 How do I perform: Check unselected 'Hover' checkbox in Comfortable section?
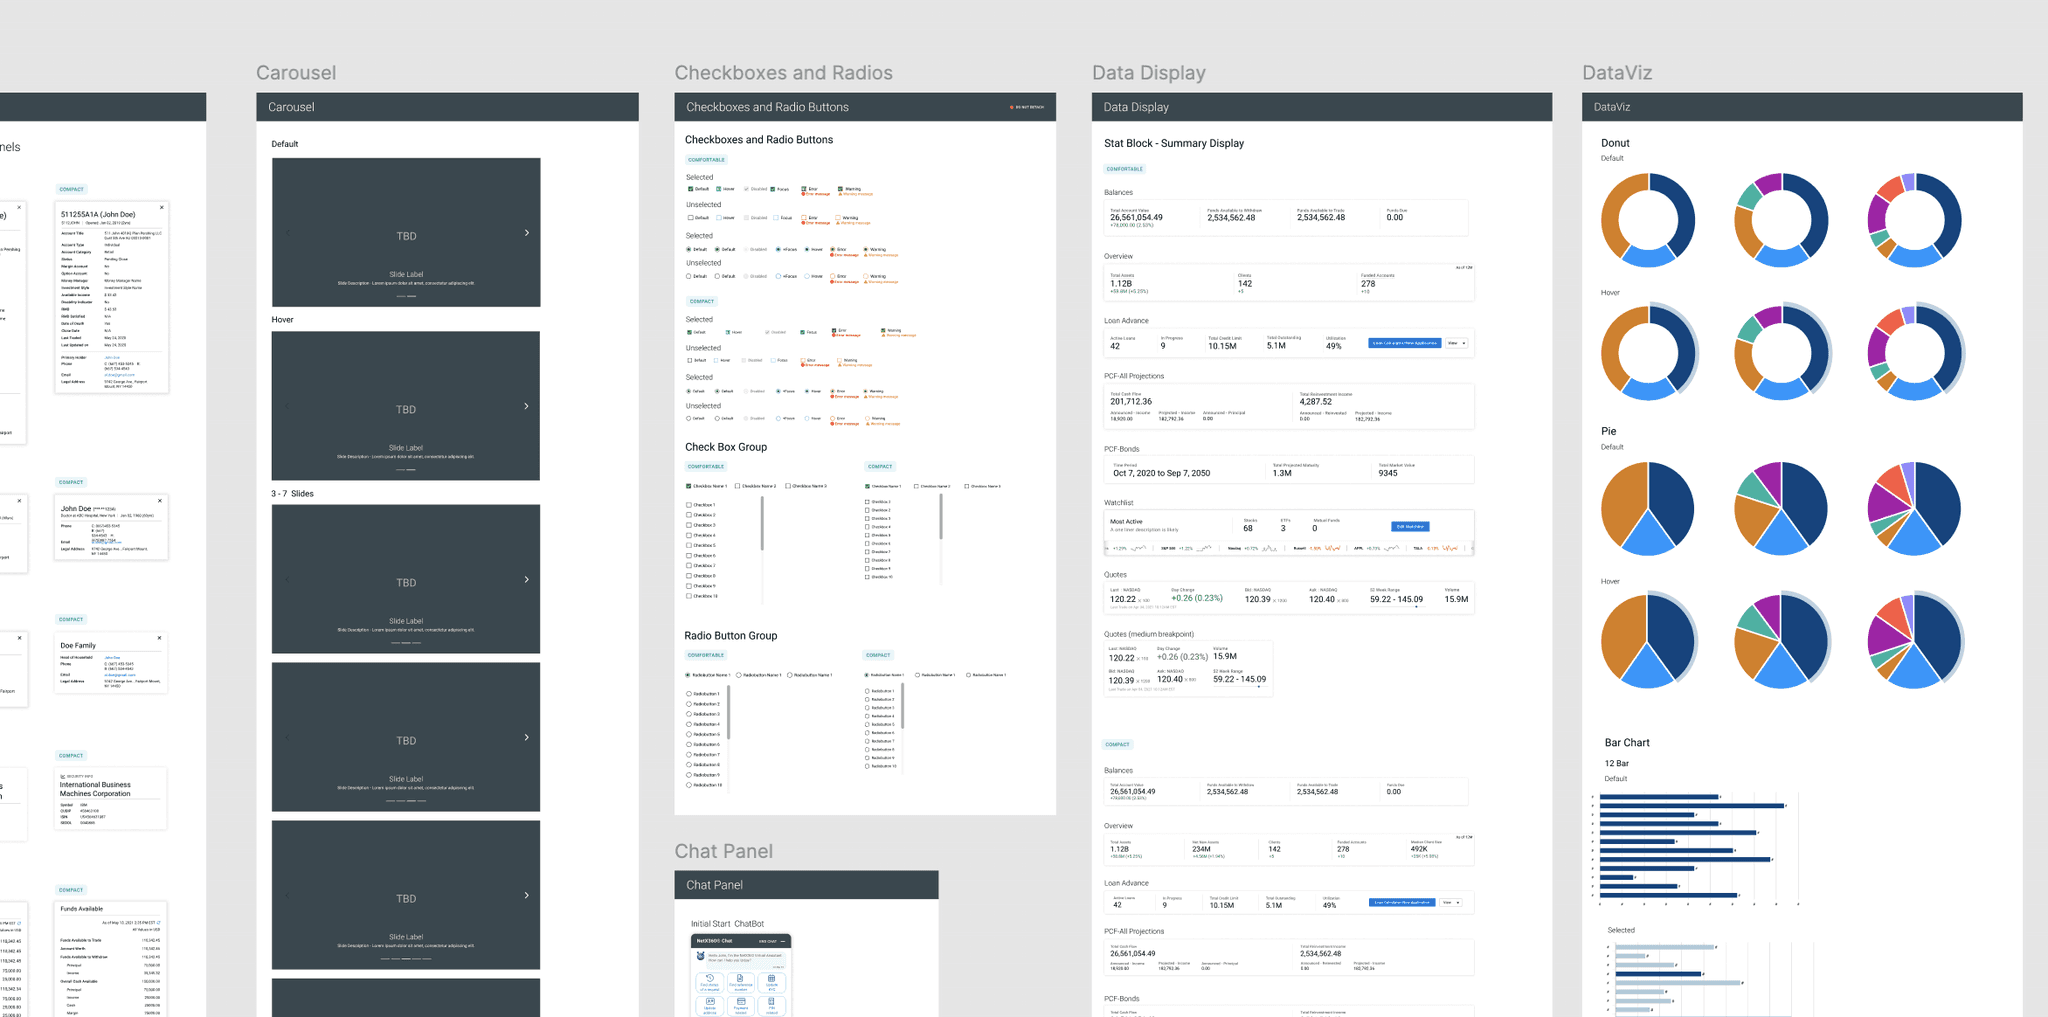coord(719,218)
